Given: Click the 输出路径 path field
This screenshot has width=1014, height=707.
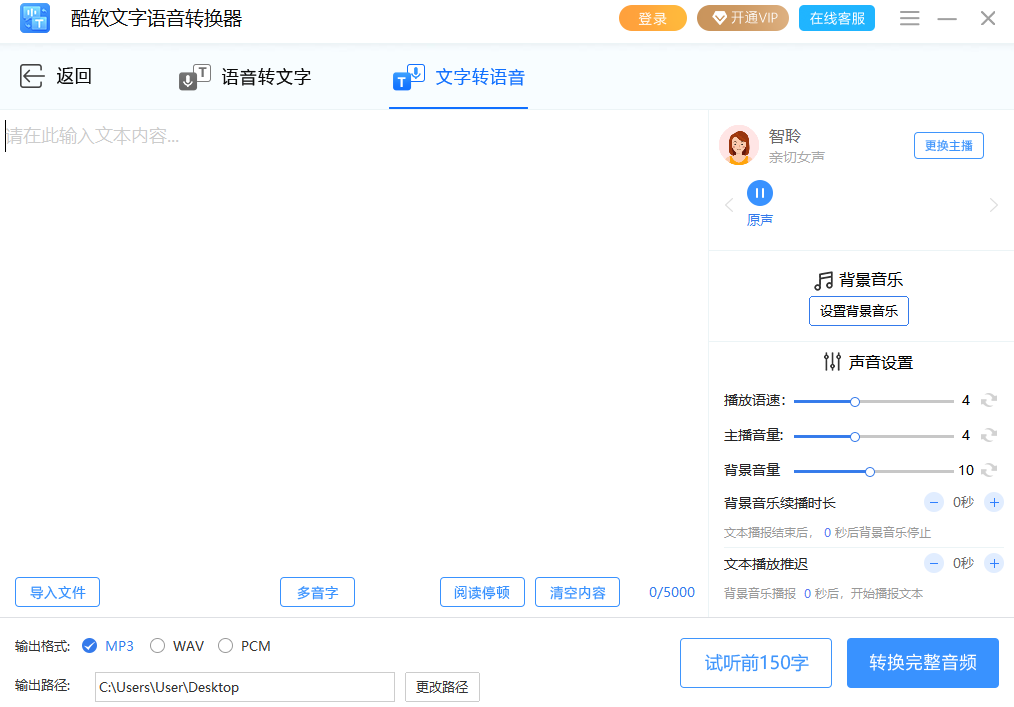Looking at the screenshot, I should pyautogui.click(x=245, y=687).
